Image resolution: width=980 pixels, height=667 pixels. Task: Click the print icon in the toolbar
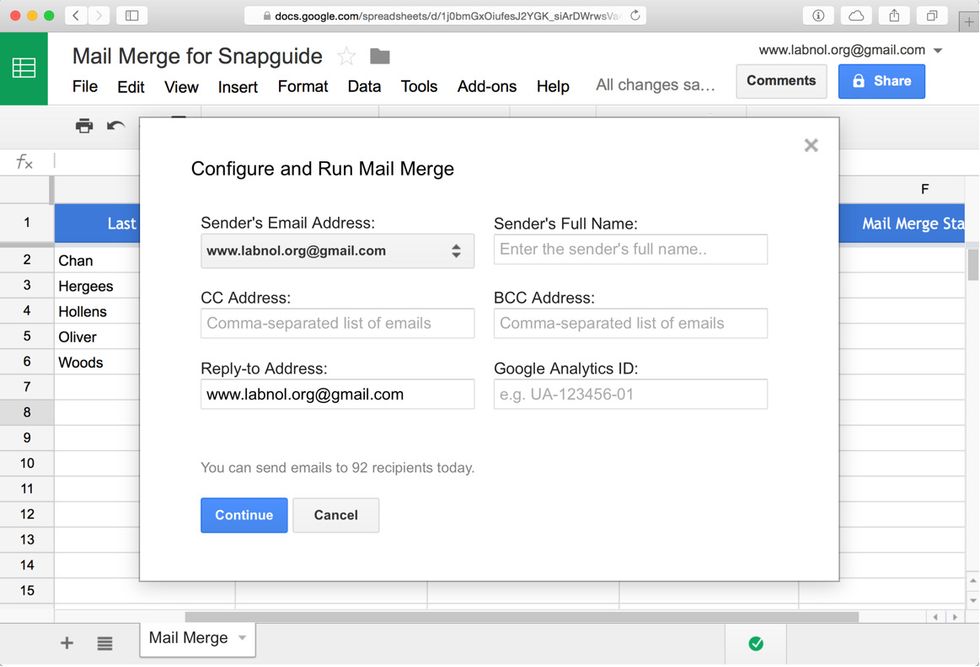click(x=84, y=125)
